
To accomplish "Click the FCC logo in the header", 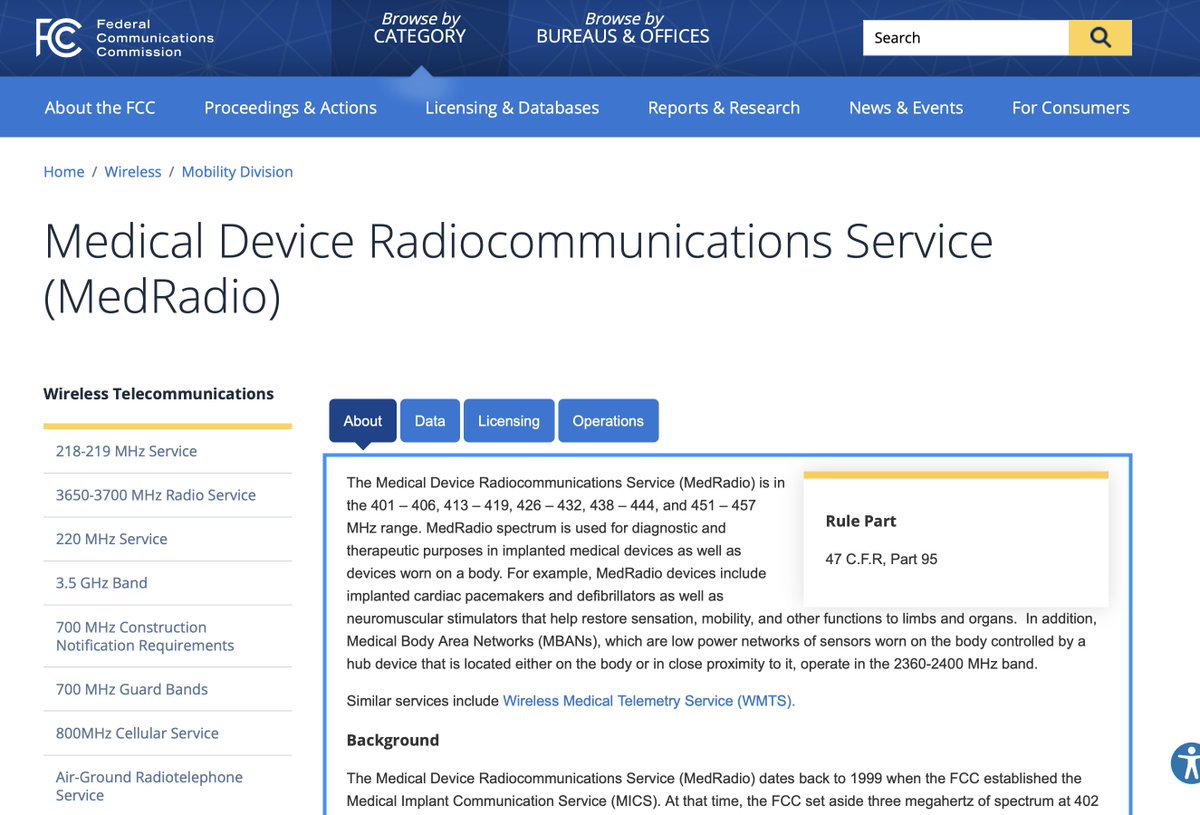I will tap(124, 38).
